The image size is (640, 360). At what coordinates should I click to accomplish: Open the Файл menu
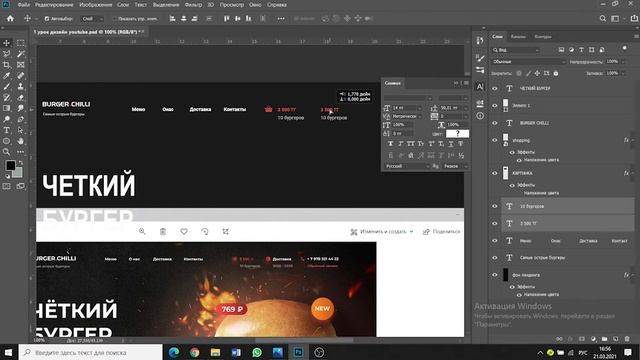(x=24, y=5)
